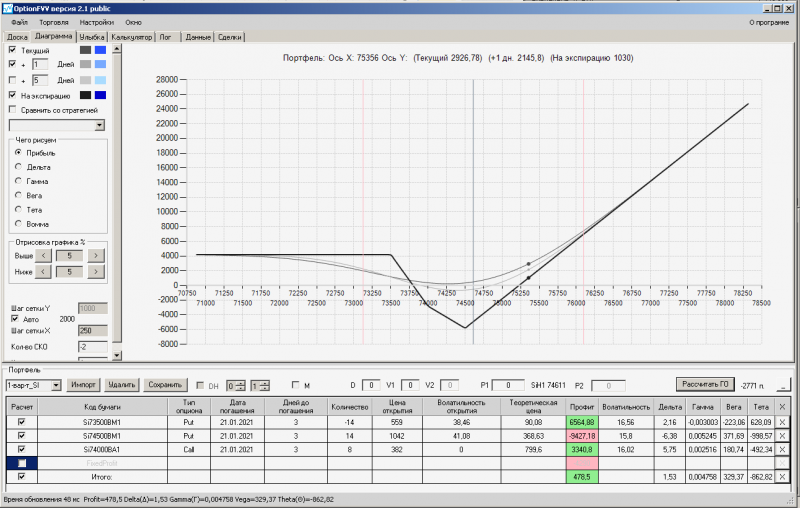This screenshot has height=508, width=800.
Task: Adjust the first DH spinner value 0
Action: click(236, 386)
